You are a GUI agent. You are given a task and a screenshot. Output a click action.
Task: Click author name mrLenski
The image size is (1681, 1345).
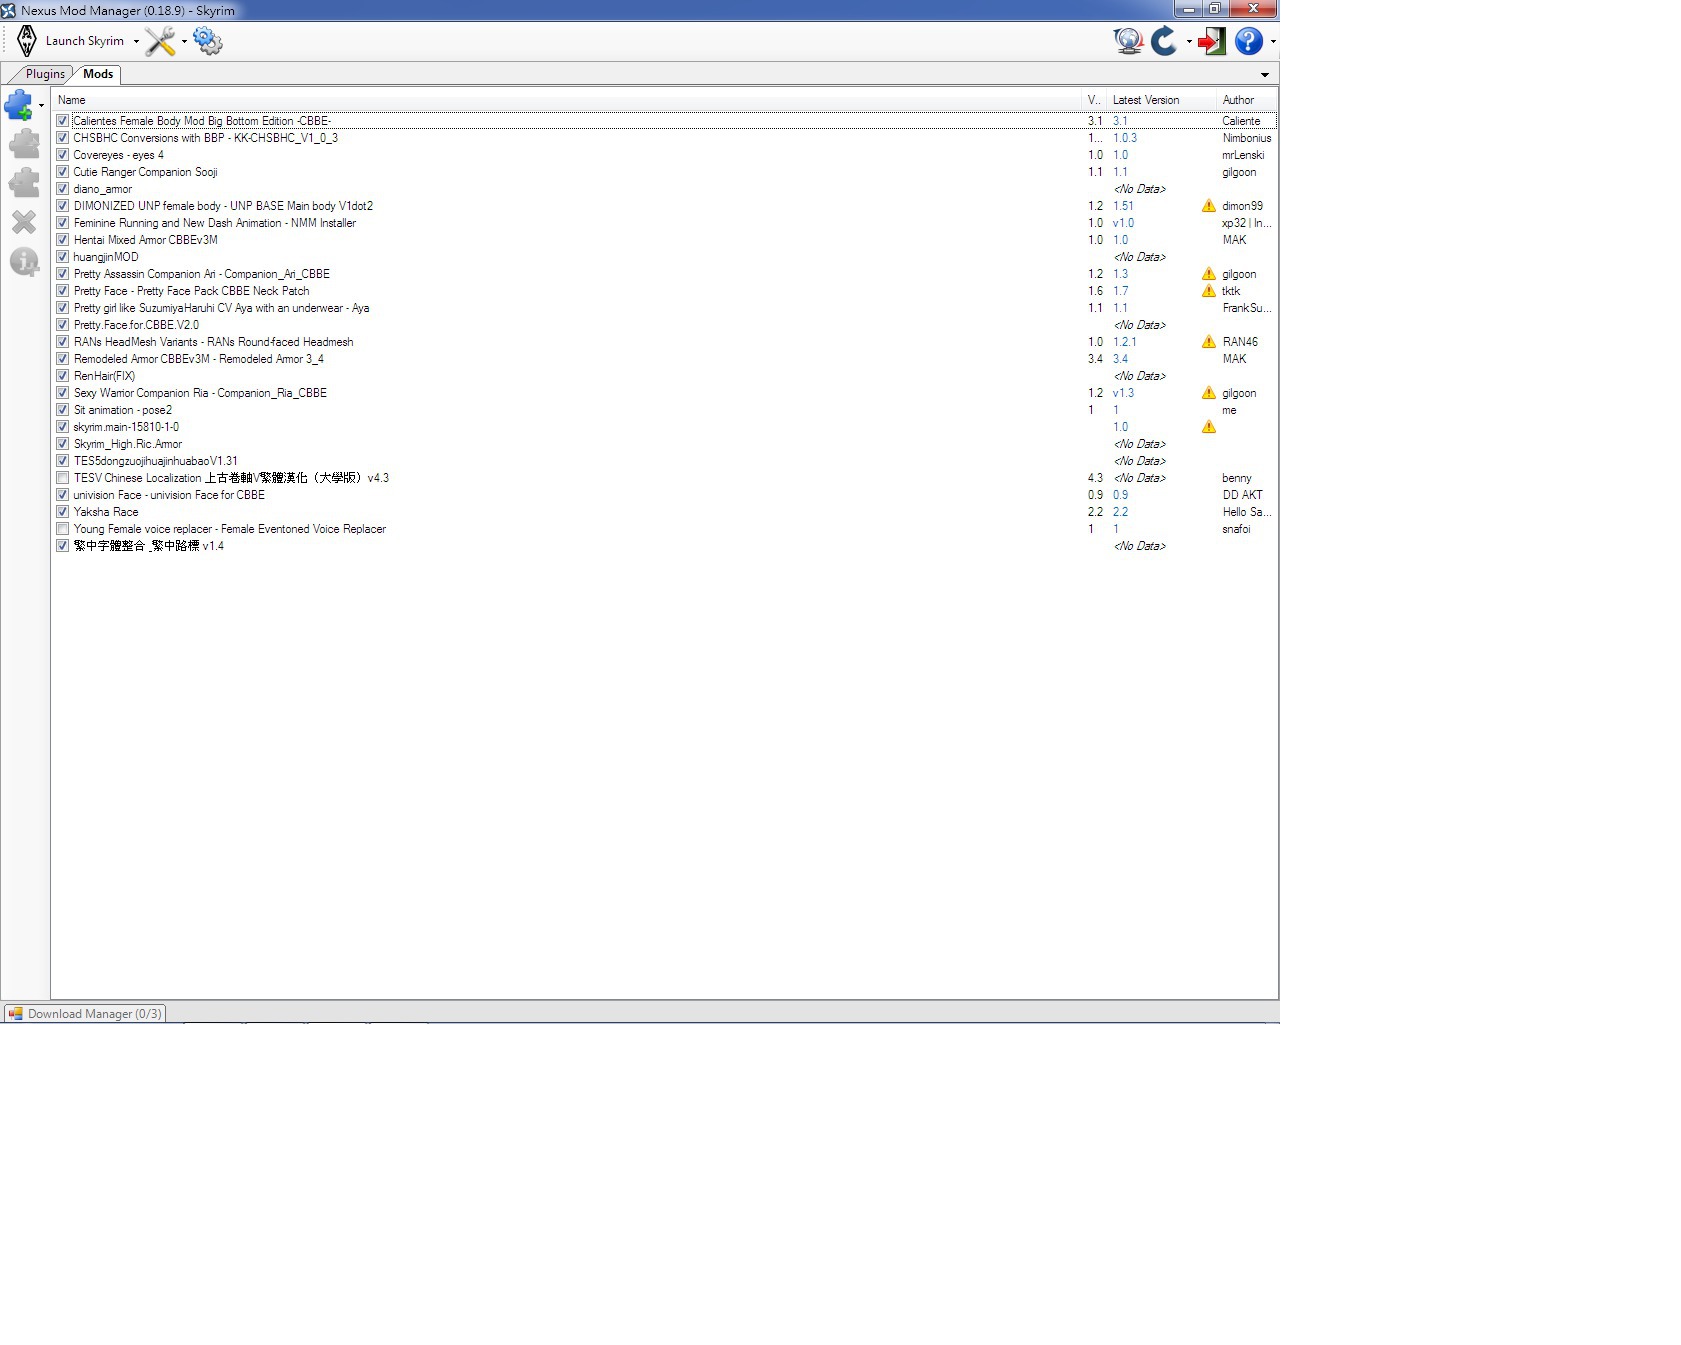coord(1243,155)
